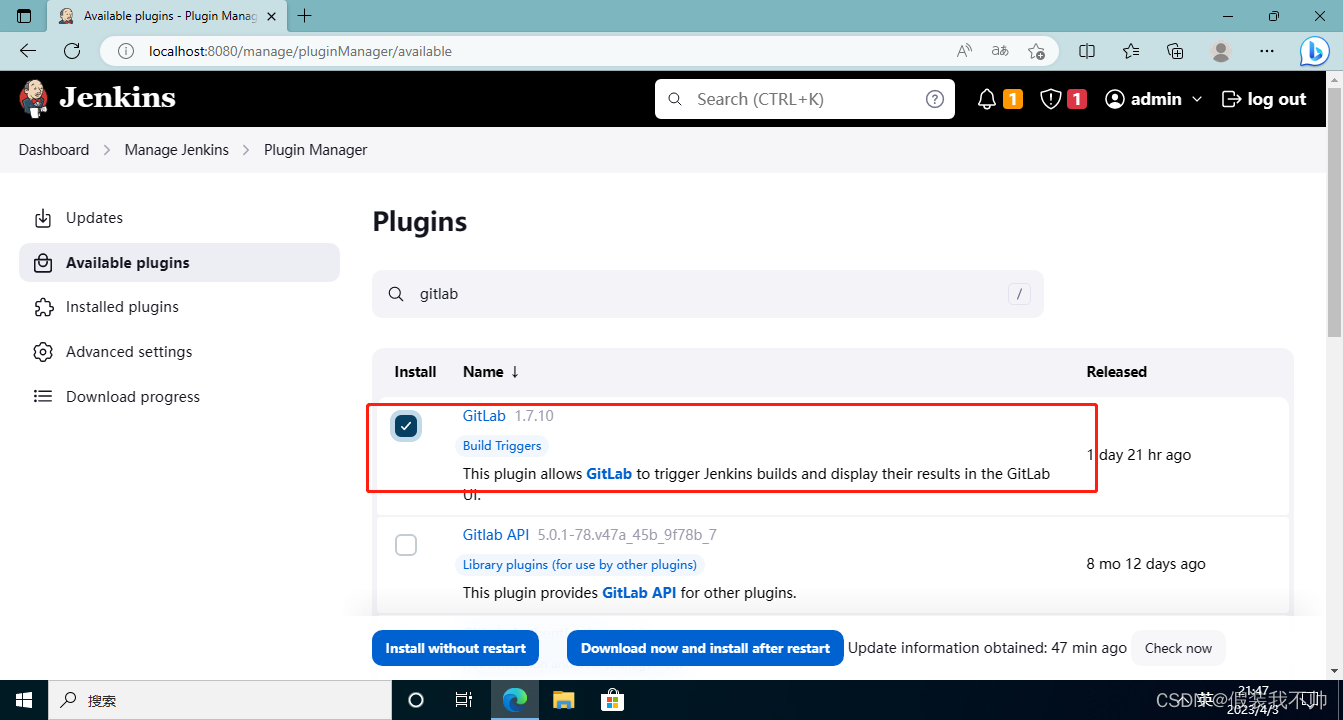Open Microsoft Store from the taskbar
This screenshot has height=720, width=1343.
[x=613, y=700]
